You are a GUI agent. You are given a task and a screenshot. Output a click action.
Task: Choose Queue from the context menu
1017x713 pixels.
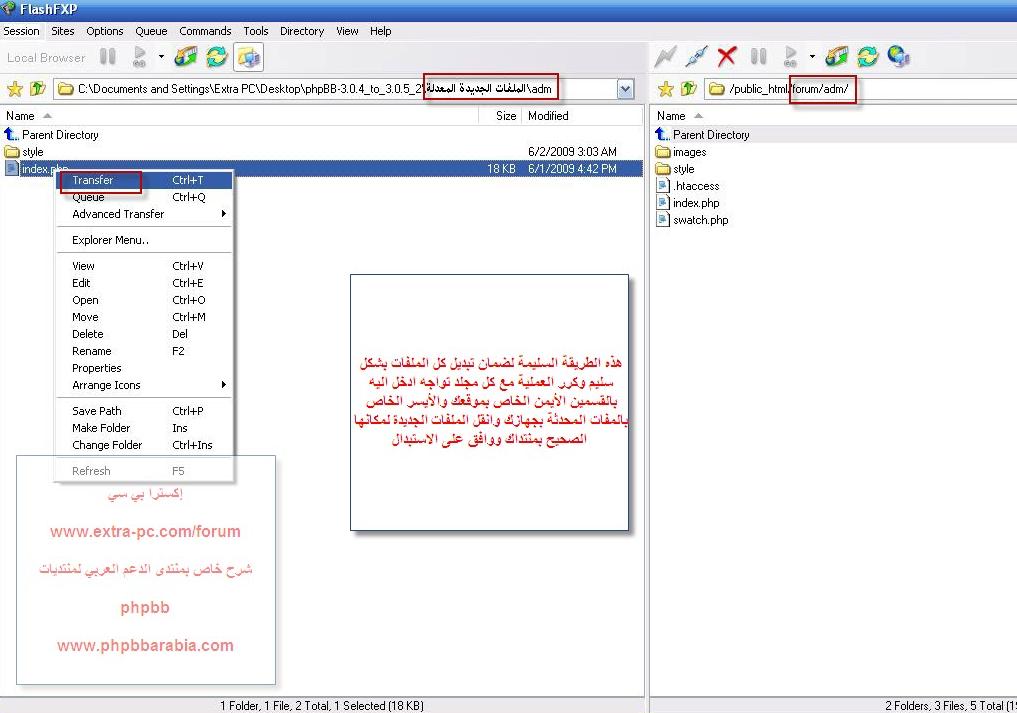click(145, 197)
